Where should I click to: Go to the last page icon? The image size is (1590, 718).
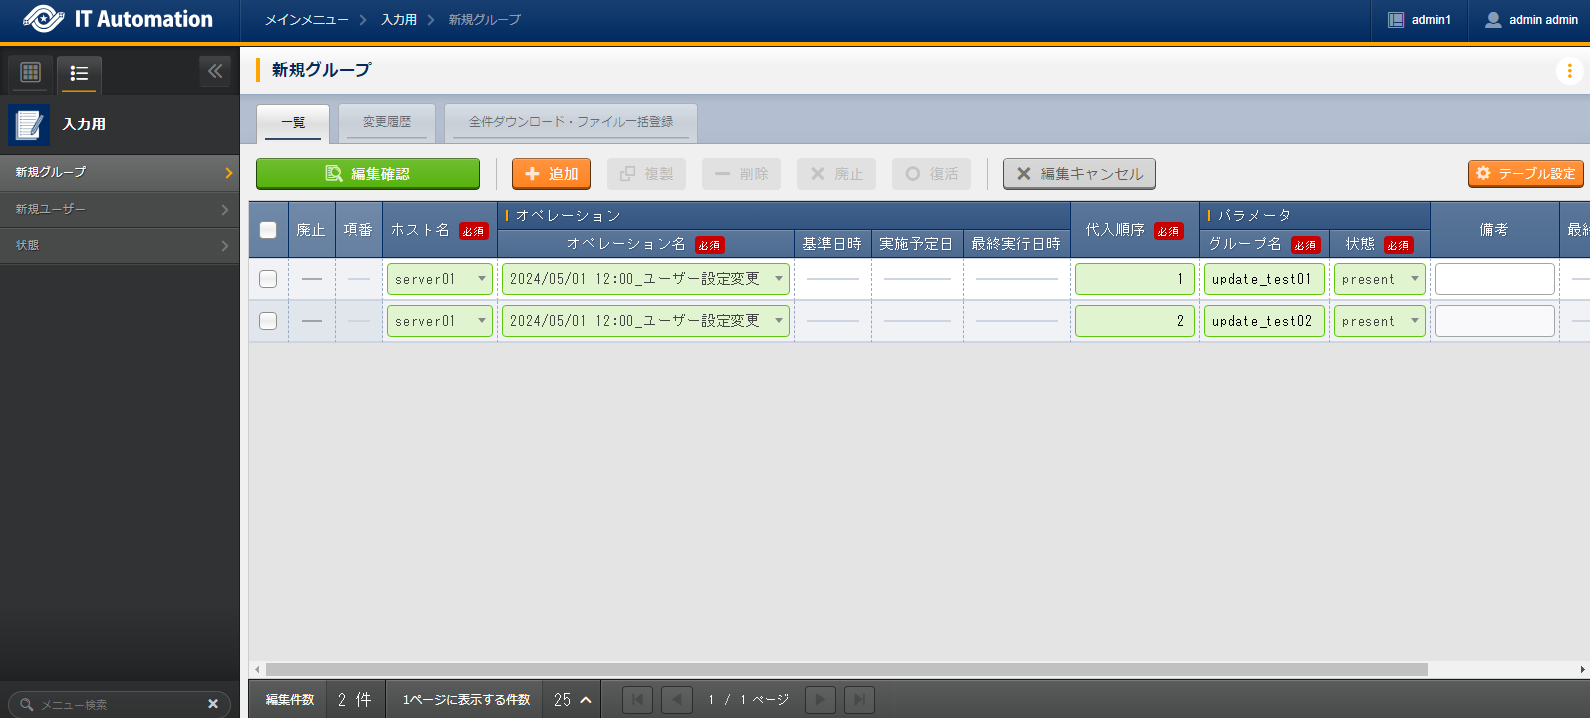(x=859, y=700)
